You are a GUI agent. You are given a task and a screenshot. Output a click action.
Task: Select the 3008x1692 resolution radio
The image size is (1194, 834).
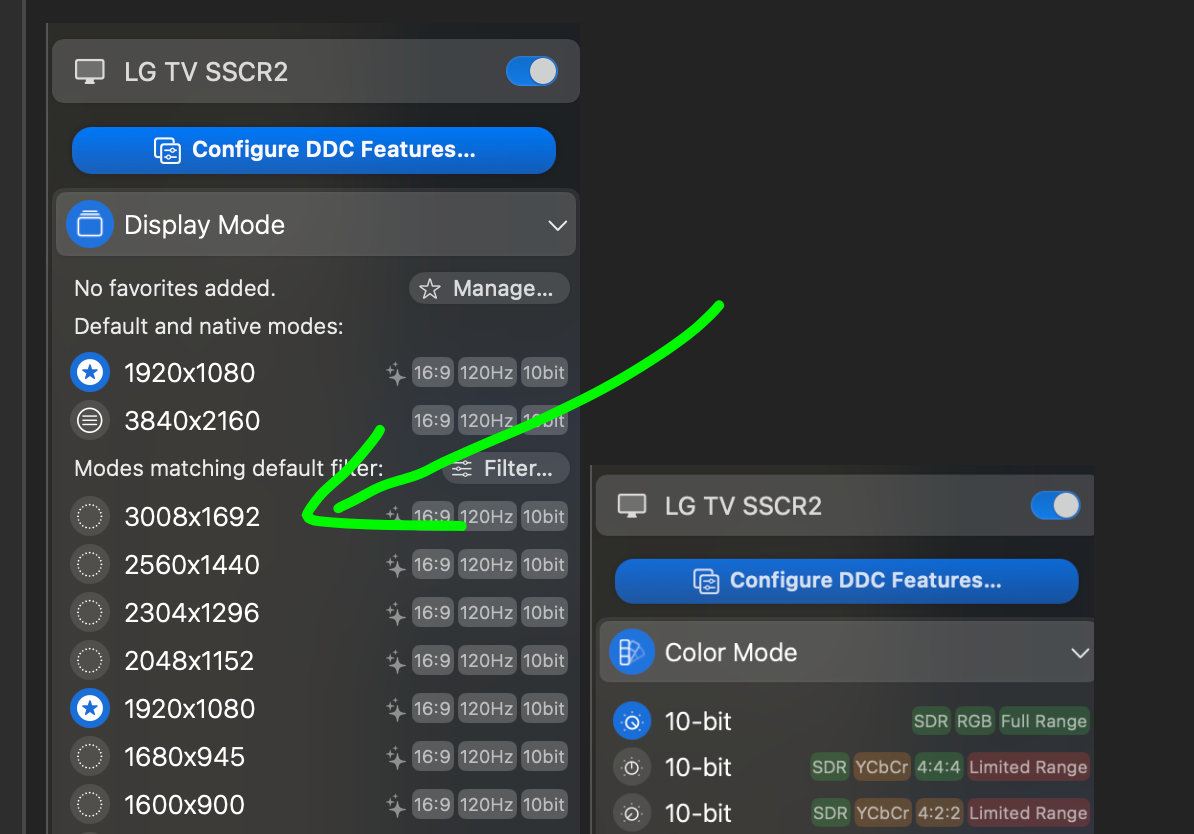(x=90, y=516)
